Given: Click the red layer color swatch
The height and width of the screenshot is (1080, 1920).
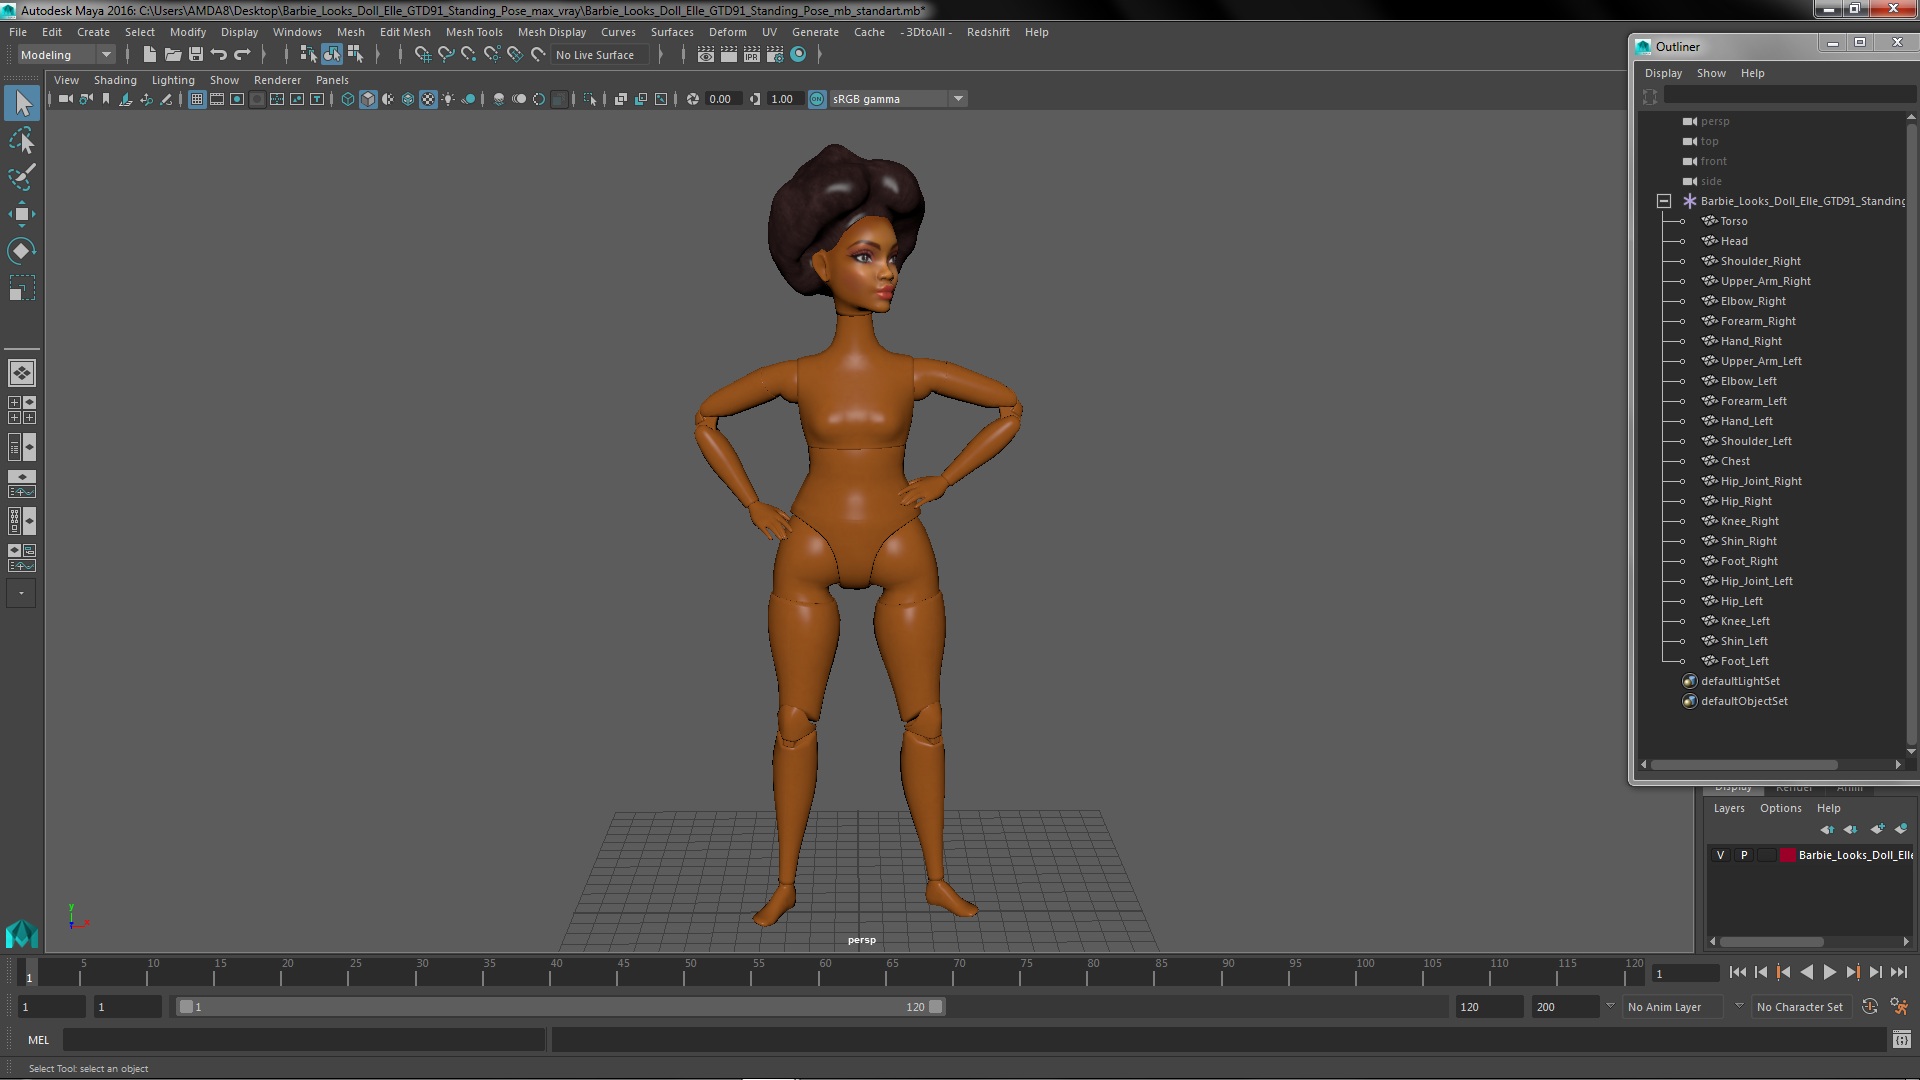Looking at the screenshot, I should tap(1787, 855).
